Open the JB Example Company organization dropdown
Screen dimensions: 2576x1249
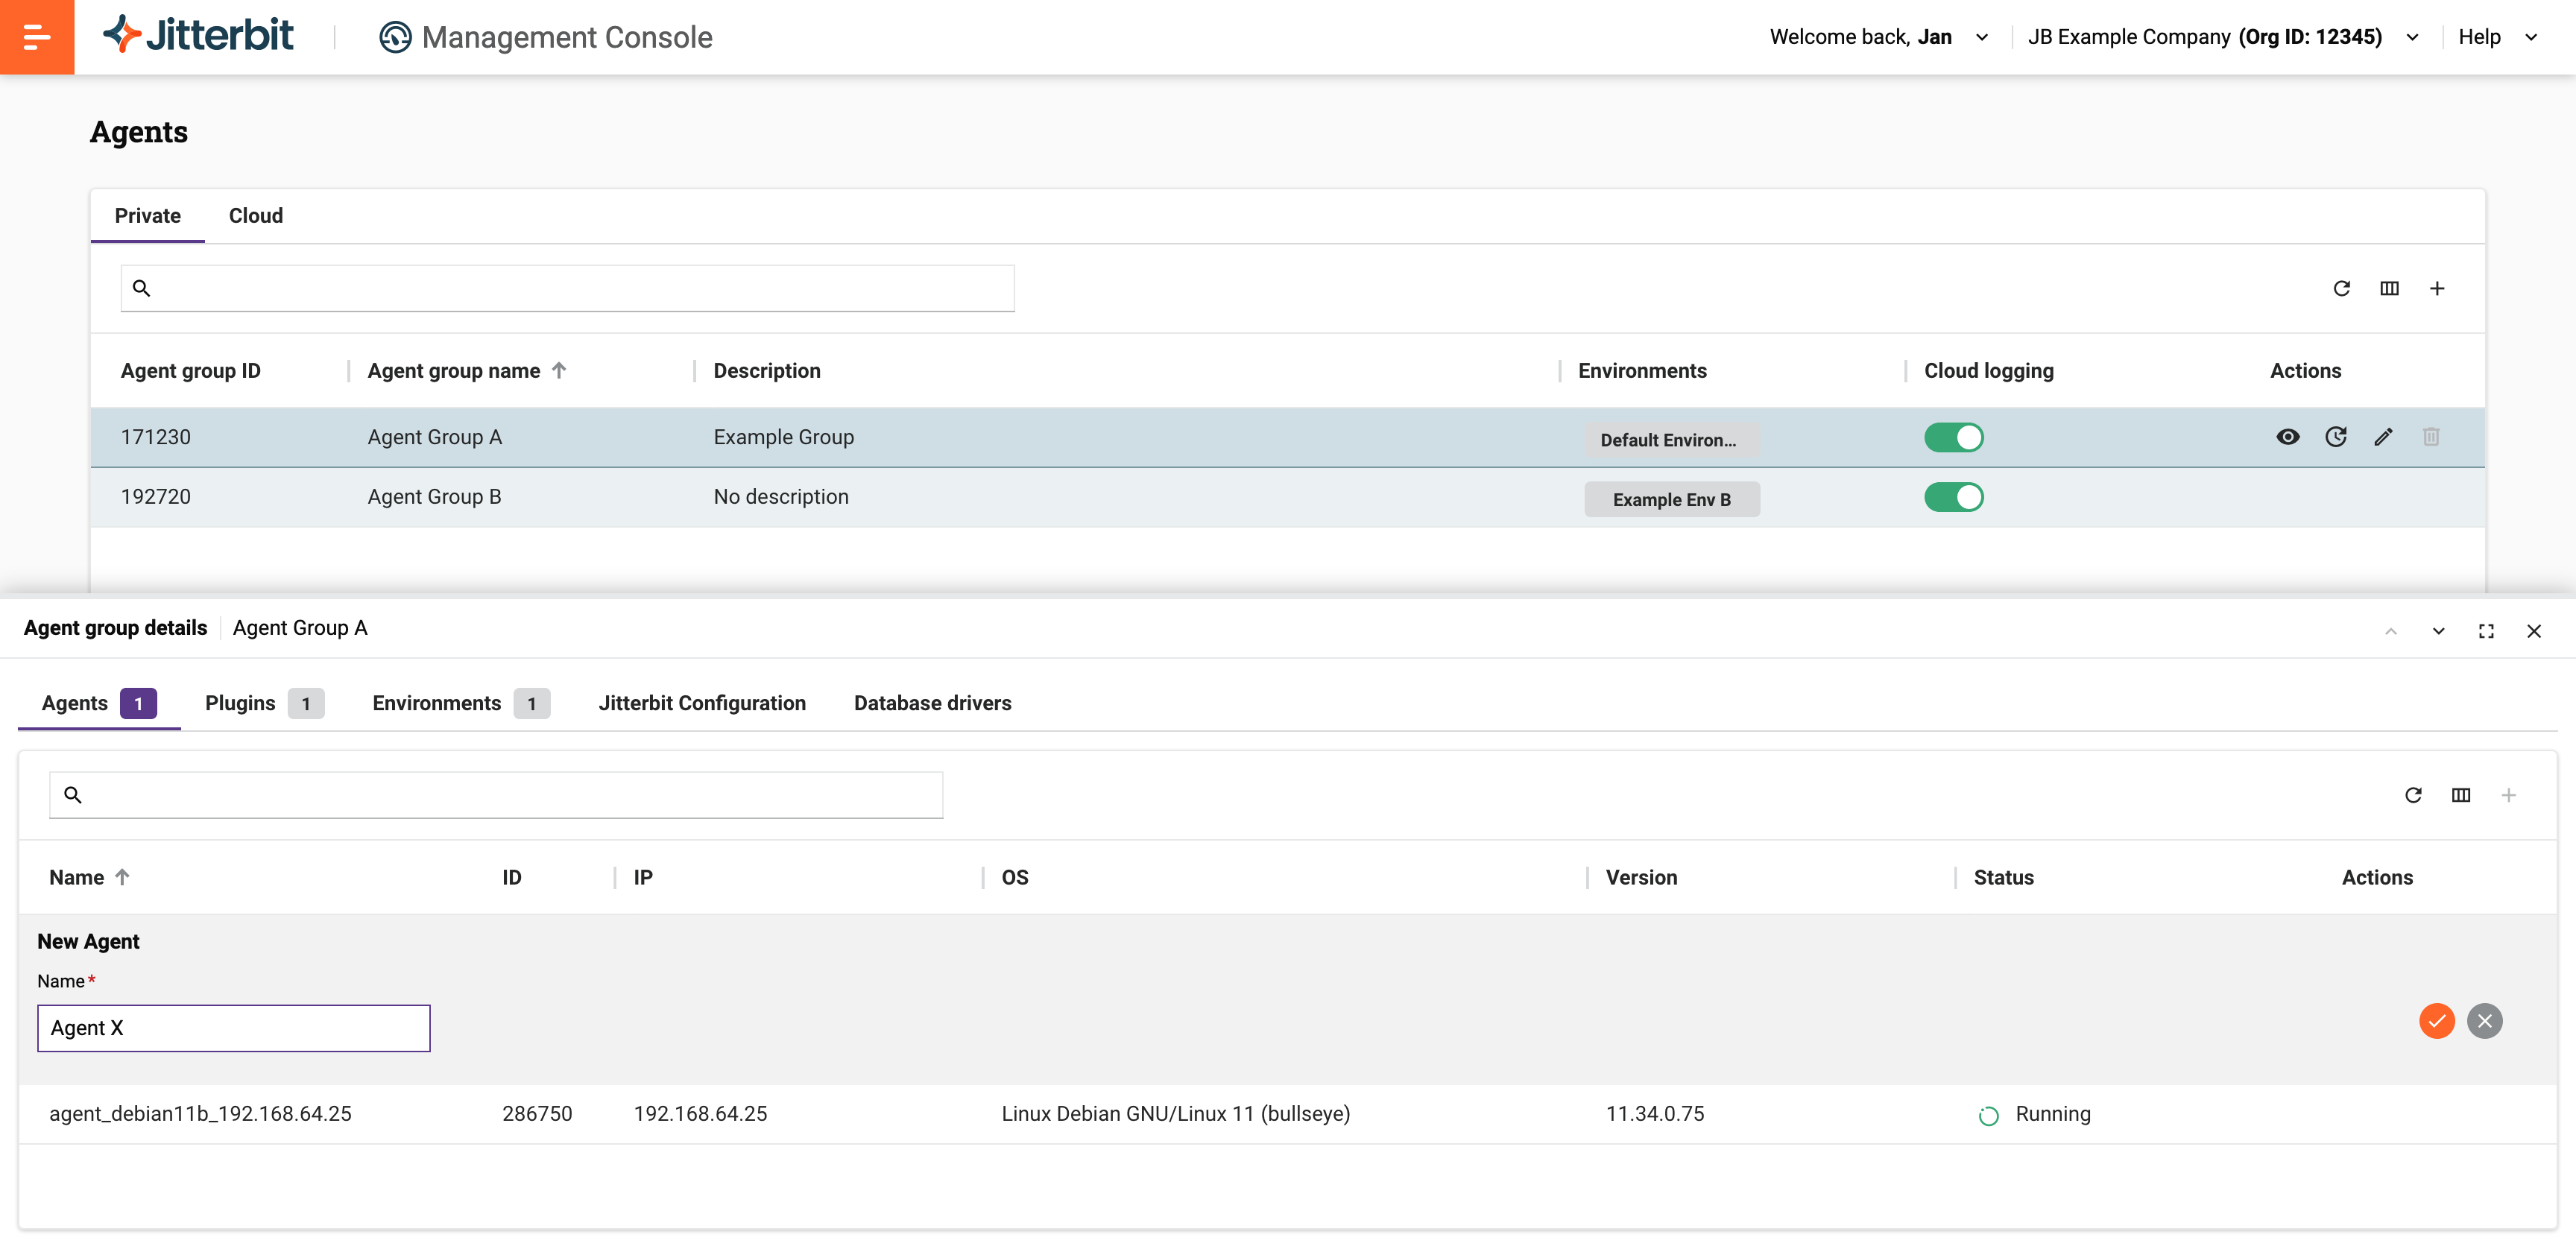2223,37
